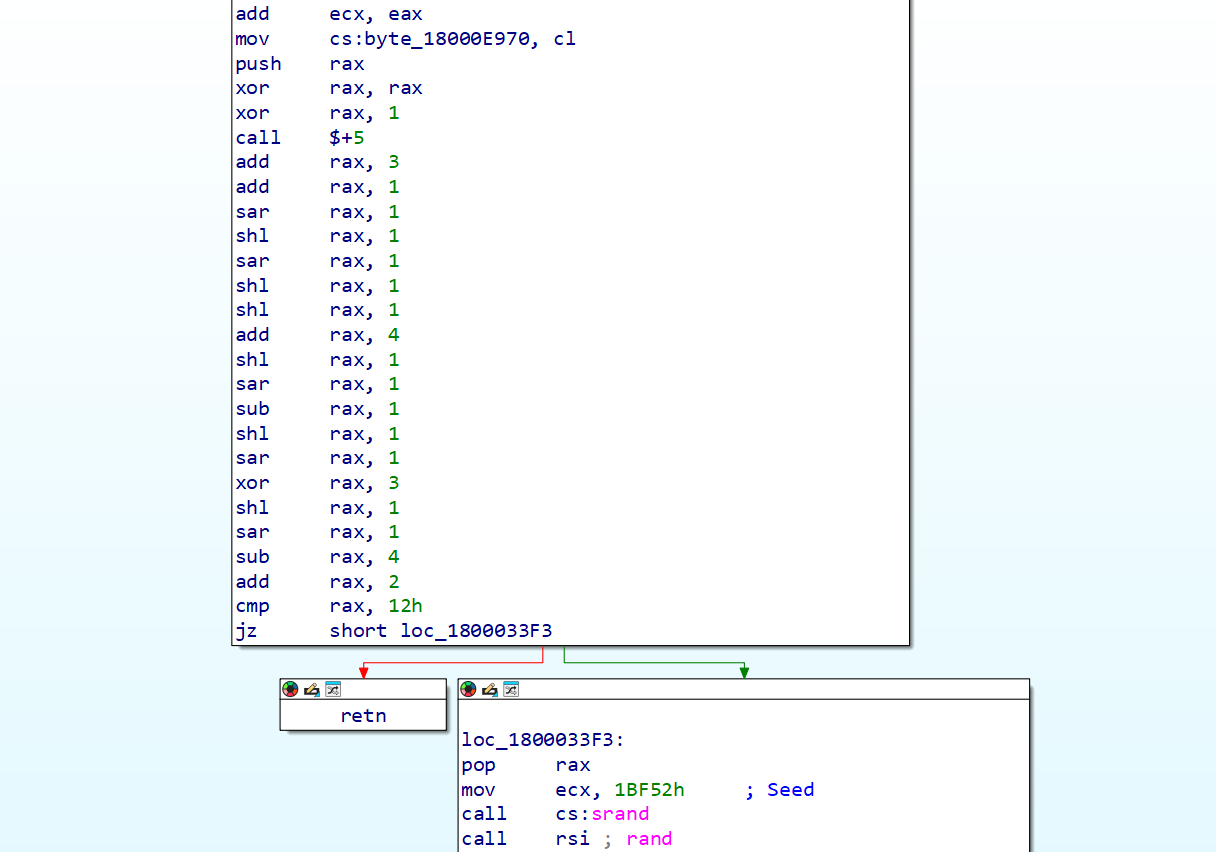Click the edit pencil icon on loc_1800033F3 node
The image size is (1216, 852).
coord(489,689)
